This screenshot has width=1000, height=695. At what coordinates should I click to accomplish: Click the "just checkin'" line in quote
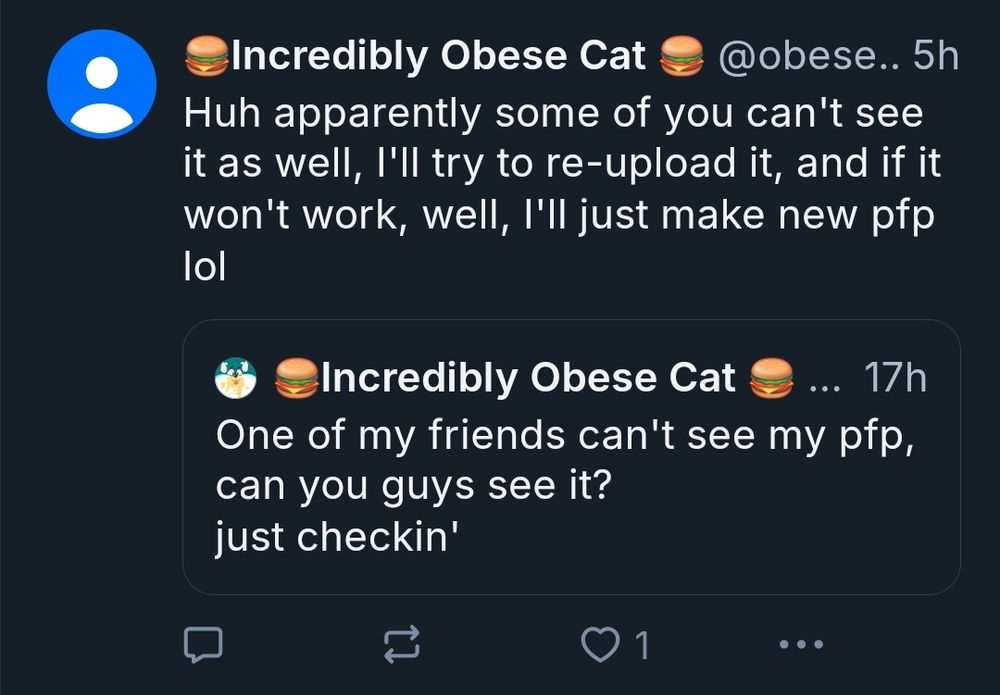point(337,538)
